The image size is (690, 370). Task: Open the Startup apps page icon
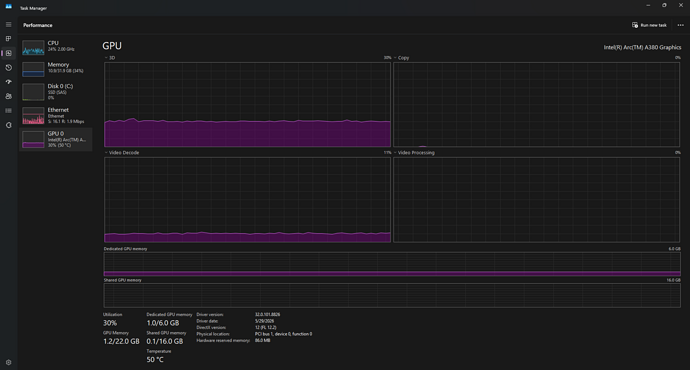[8, 82]
